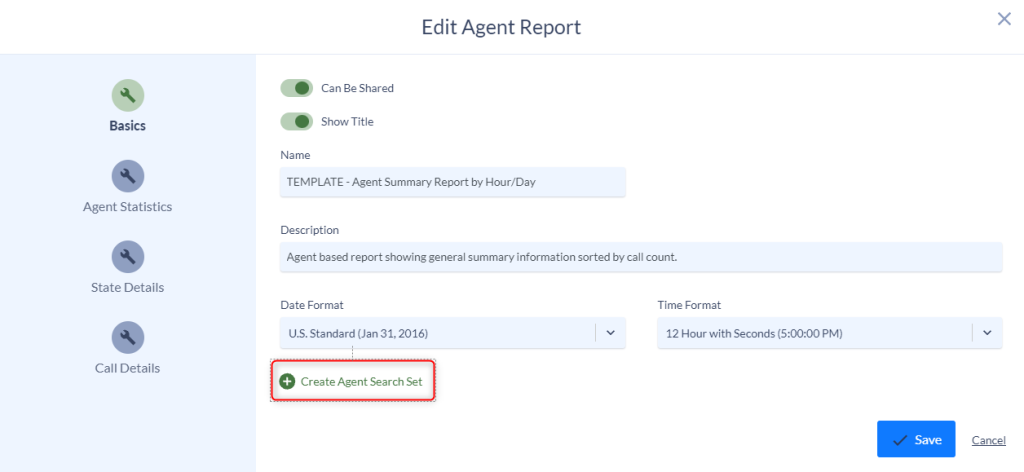Toggle the Can Be Shared switch

pos(296,87)
